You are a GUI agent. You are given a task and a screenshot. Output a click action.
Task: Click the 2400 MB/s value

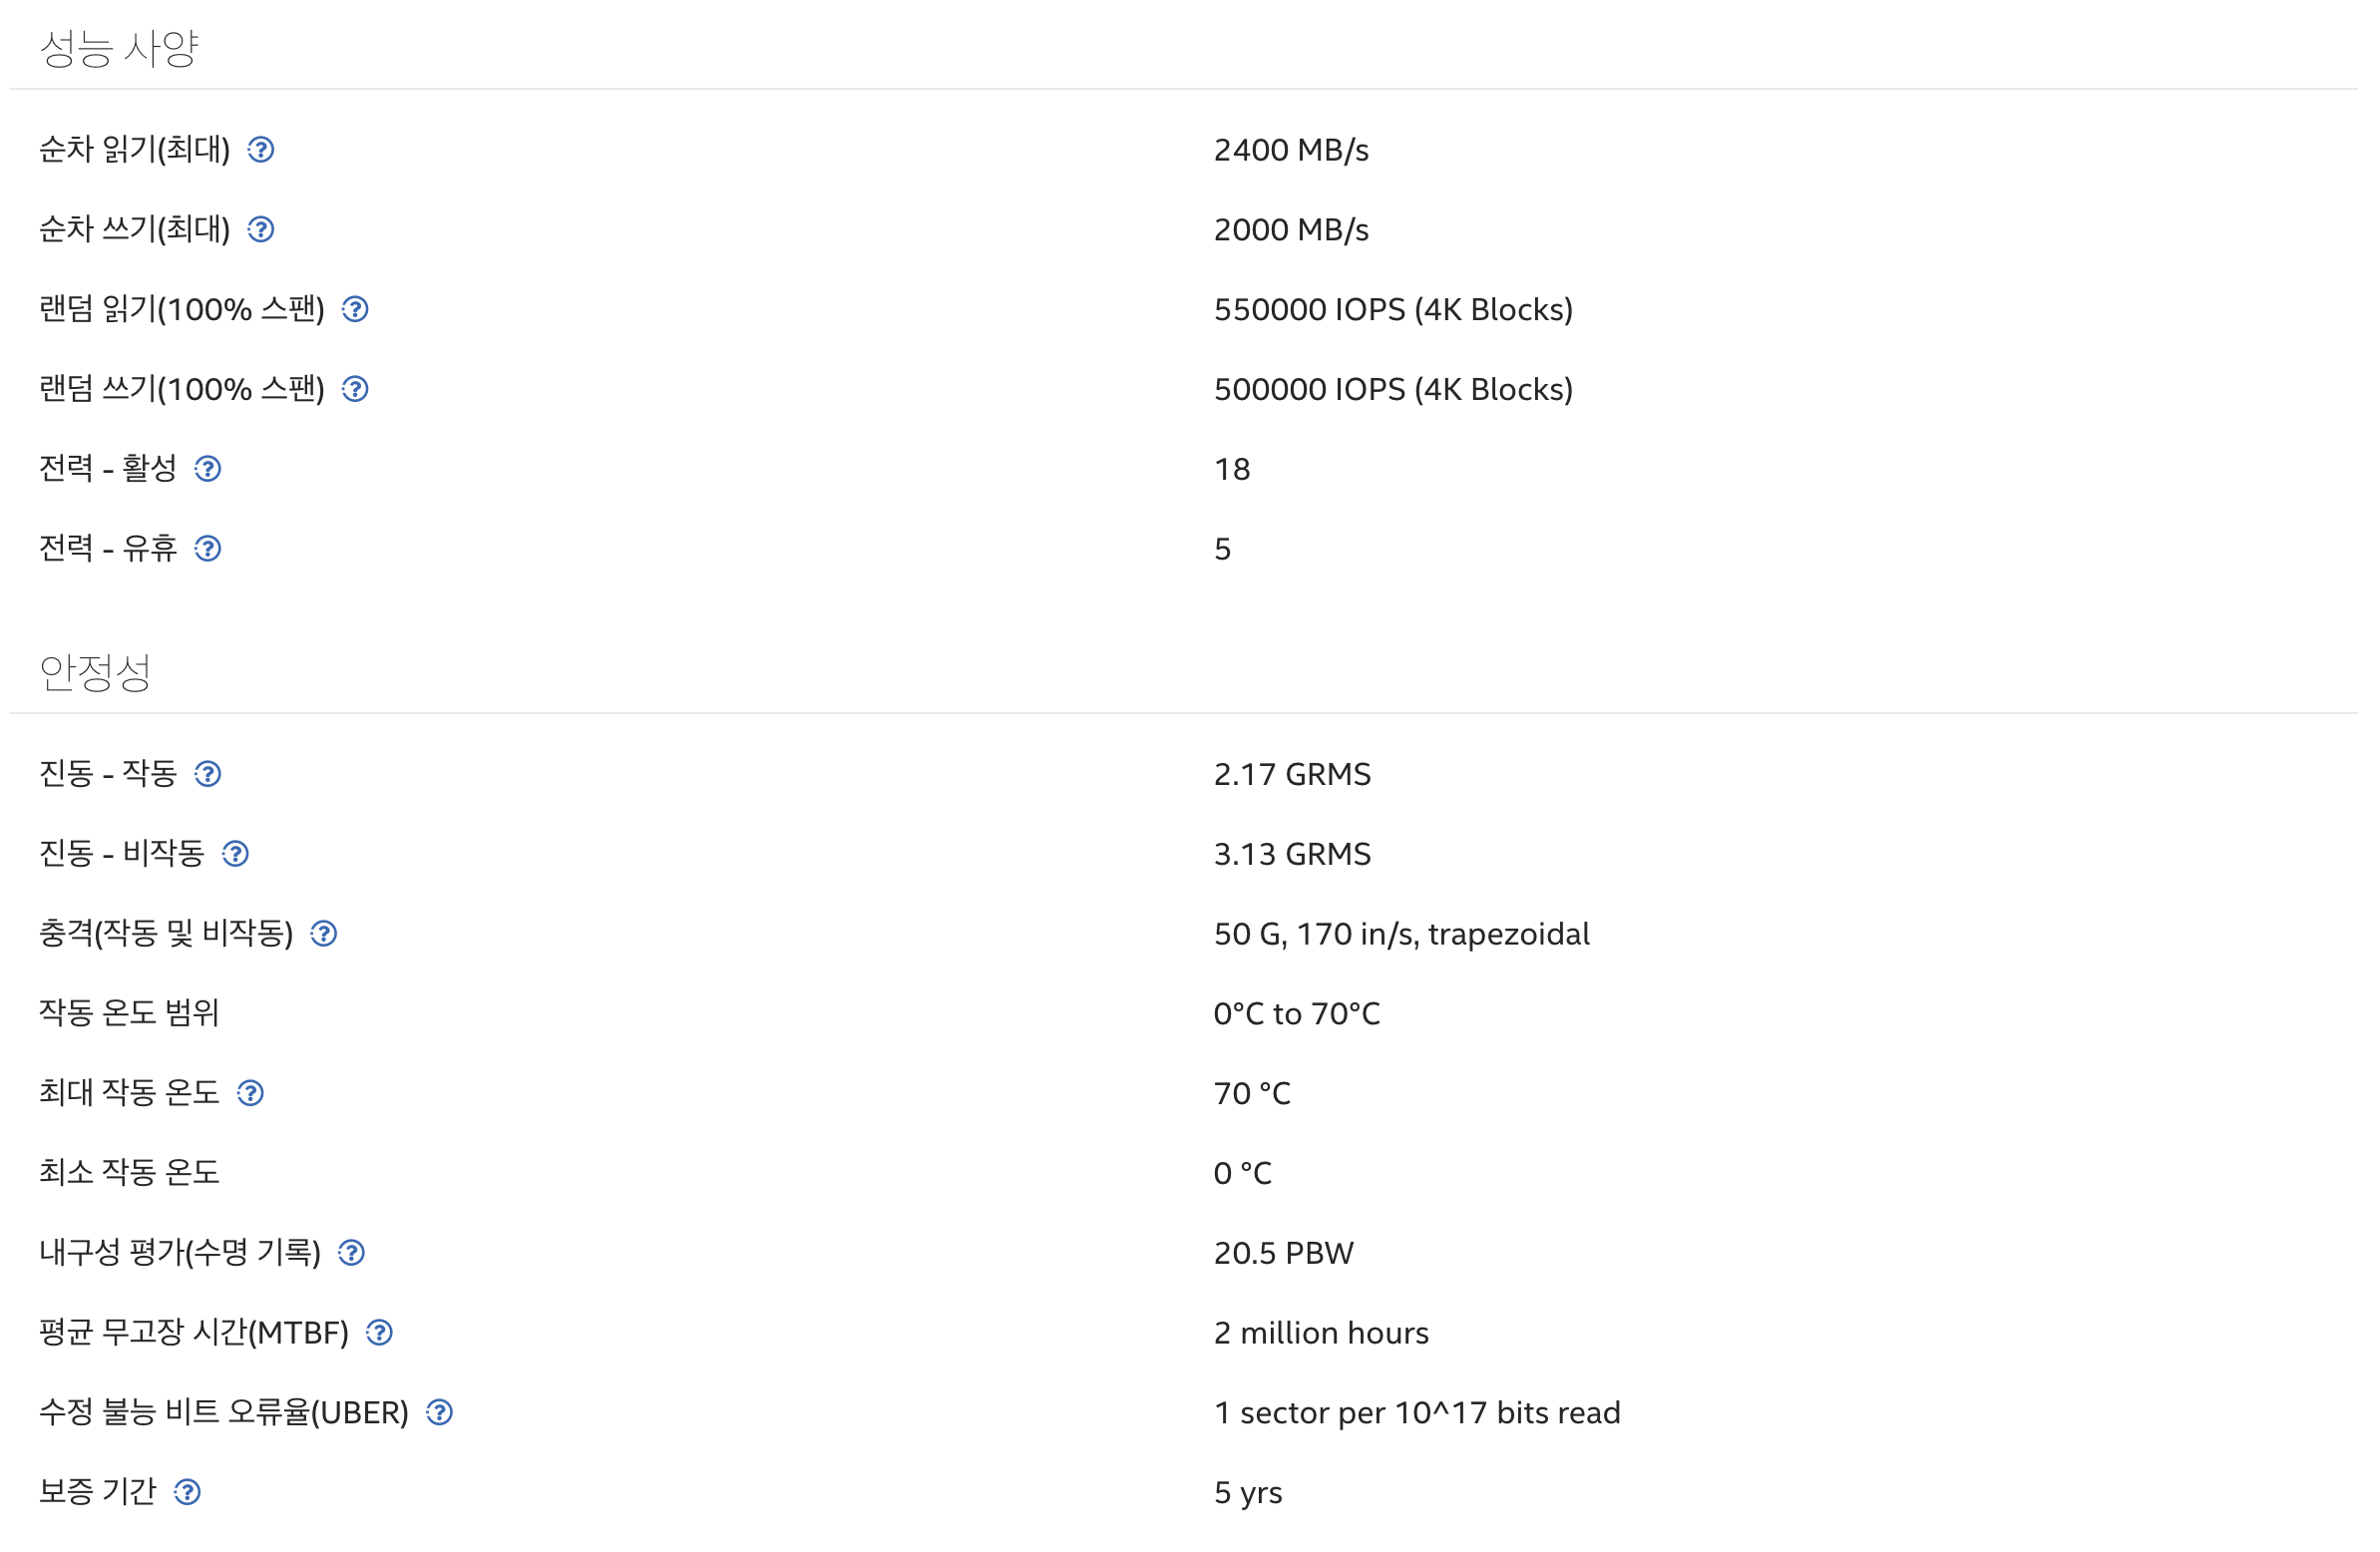1291,150
